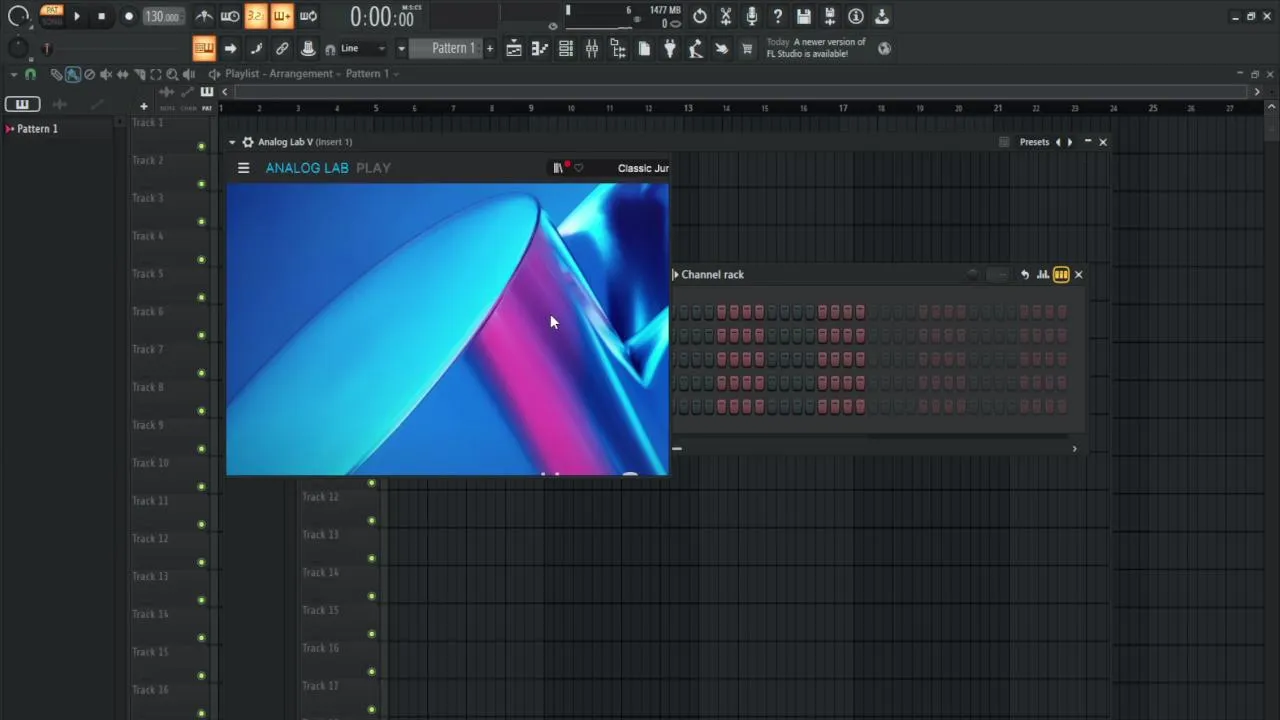Open the Playlist view icon
The height and width of the screenshot is (720, 1280).
click(x=513, y=48)
